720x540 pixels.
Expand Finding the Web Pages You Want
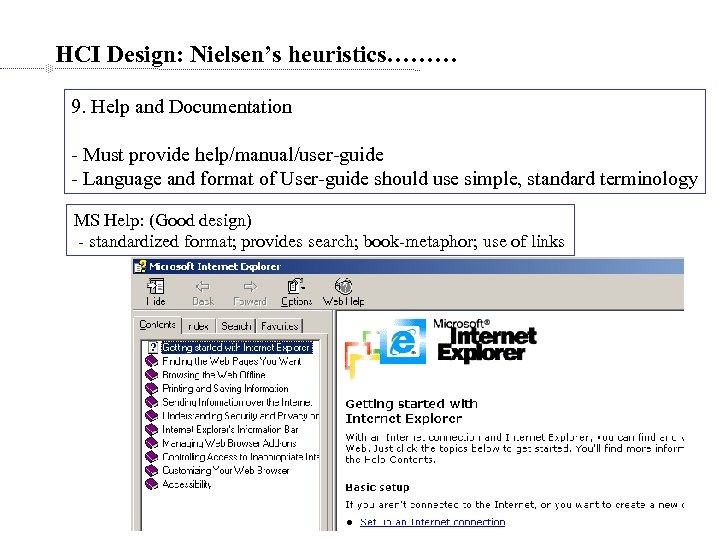[x=231, y=361]
